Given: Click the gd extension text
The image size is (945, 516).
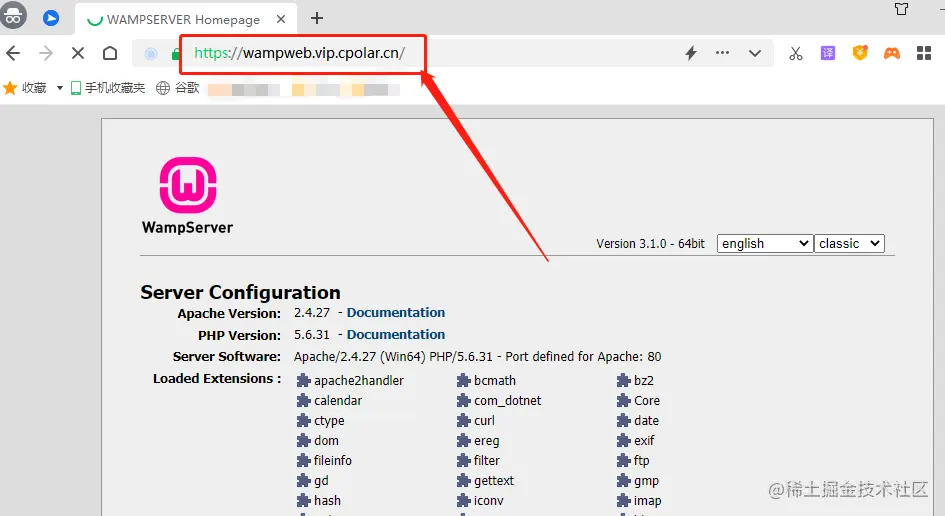Looking at the screenshot, I should [x=321, y=481].
